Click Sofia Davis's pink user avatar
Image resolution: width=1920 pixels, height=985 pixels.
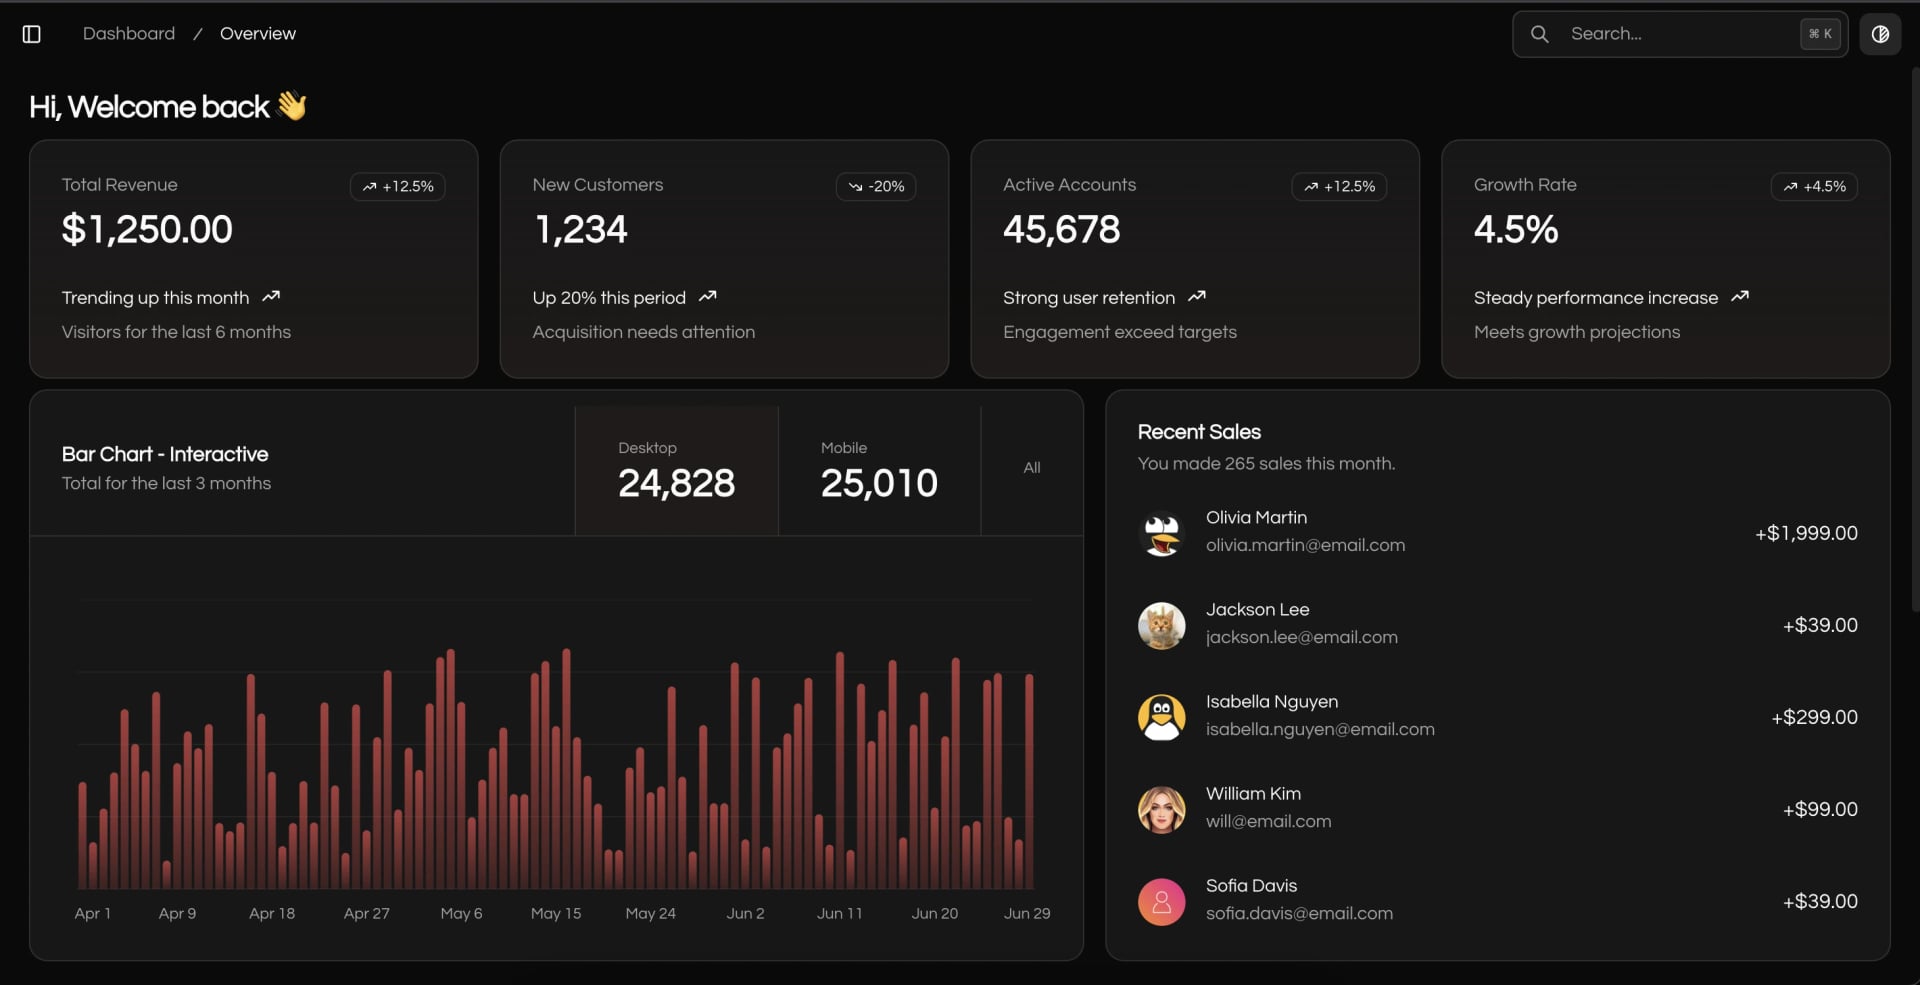1162,901
